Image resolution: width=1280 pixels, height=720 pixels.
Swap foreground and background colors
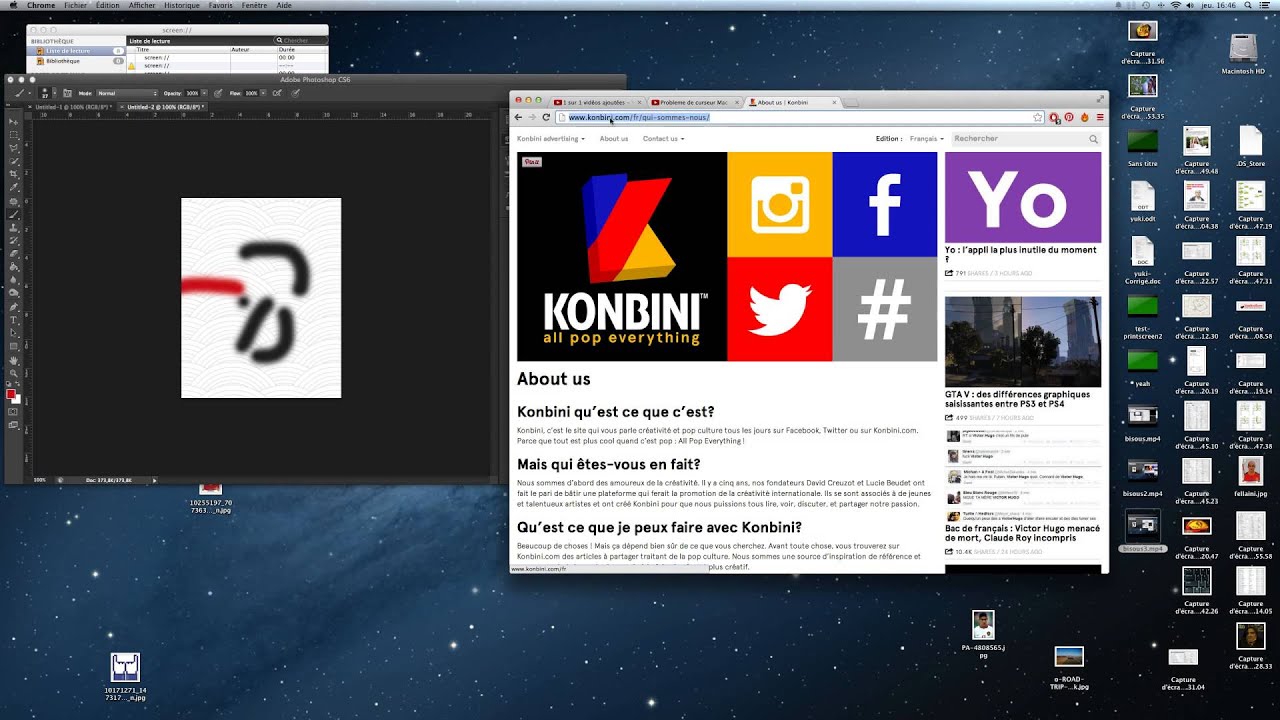18,382
